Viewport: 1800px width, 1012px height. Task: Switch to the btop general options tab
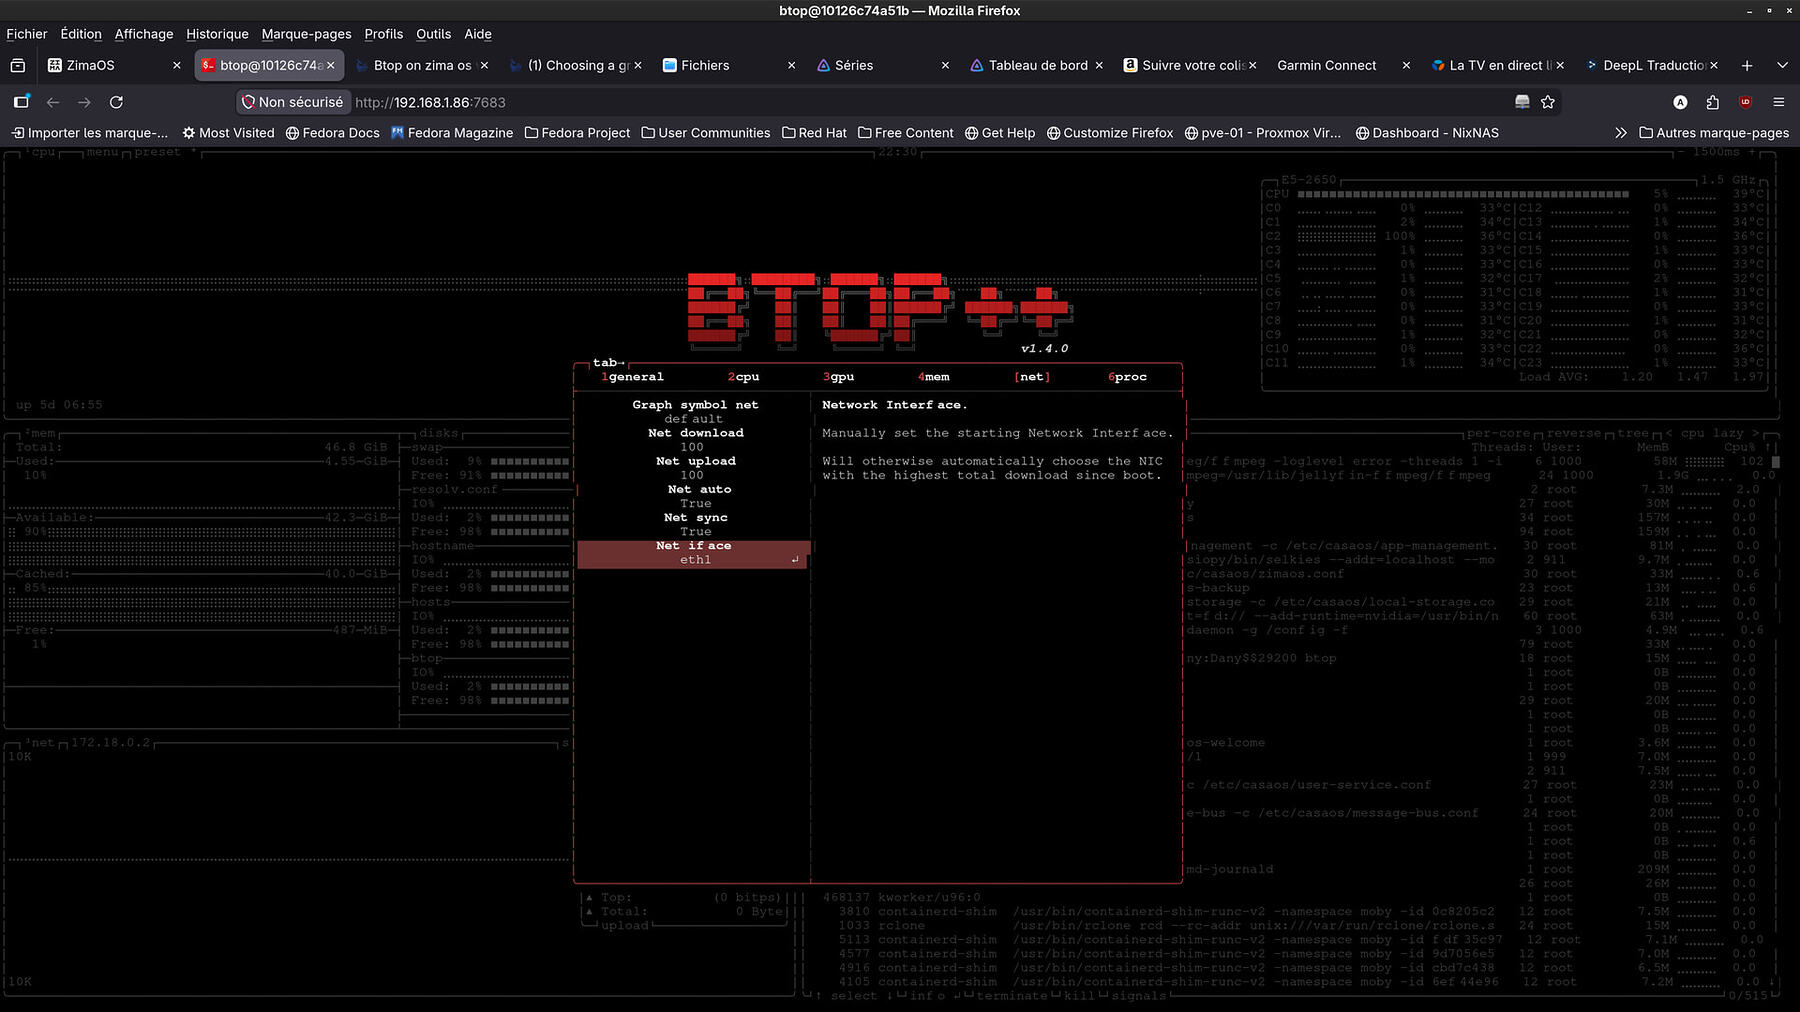tap(632, 377)
